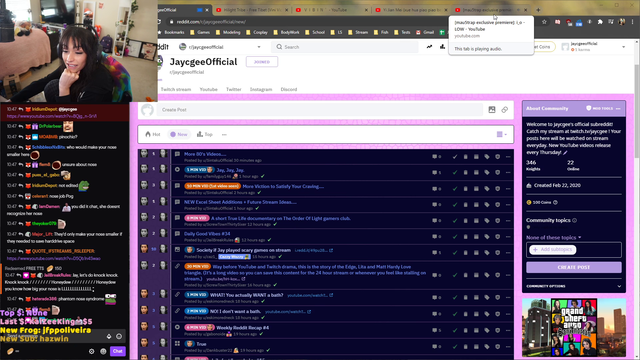The width and height of the screenshot is (640, 360).
Task: Click shield icon on 'Society if Jay played scary games' post
Action: coord(497,253)
